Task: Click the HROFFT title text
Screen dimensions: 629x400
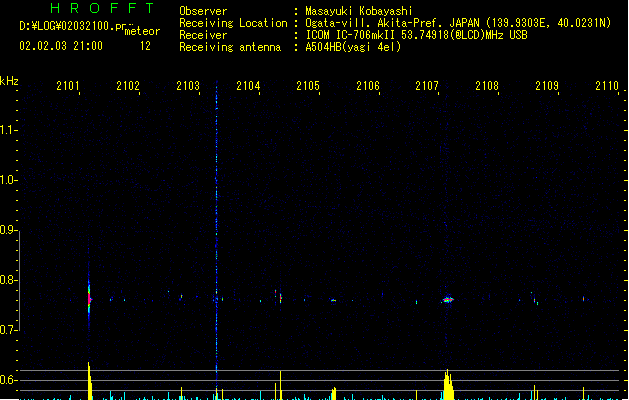Action: coord(102,8)
